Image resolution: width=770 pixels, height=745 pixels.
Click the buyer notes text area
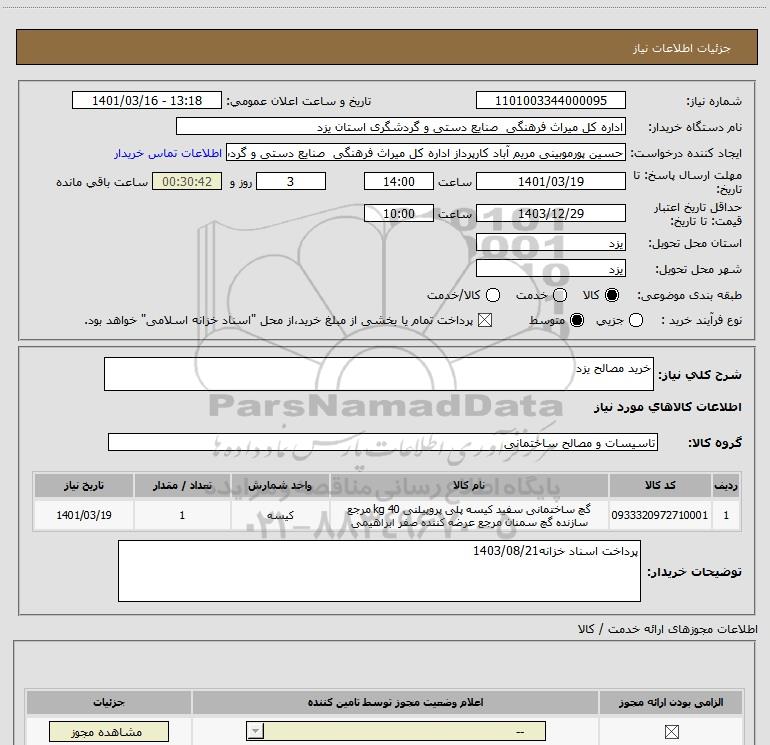pos(379,571)
